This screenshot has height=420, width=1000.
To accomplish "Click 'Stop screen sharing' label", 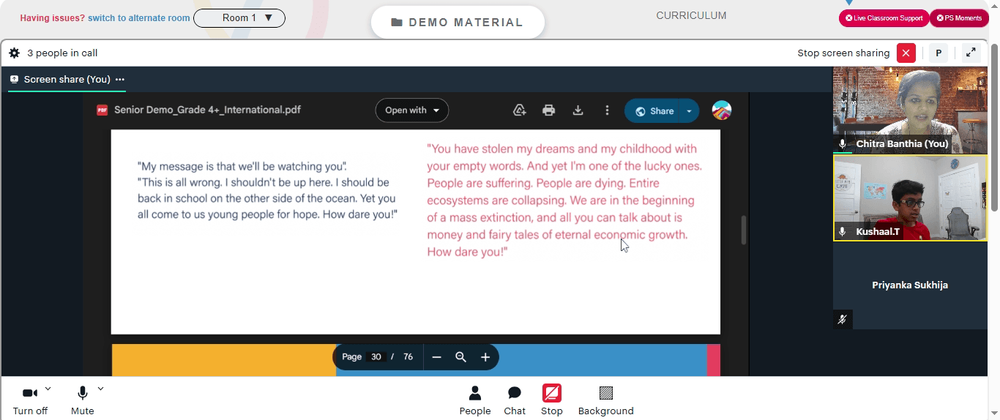I will [x=843, y=53].
